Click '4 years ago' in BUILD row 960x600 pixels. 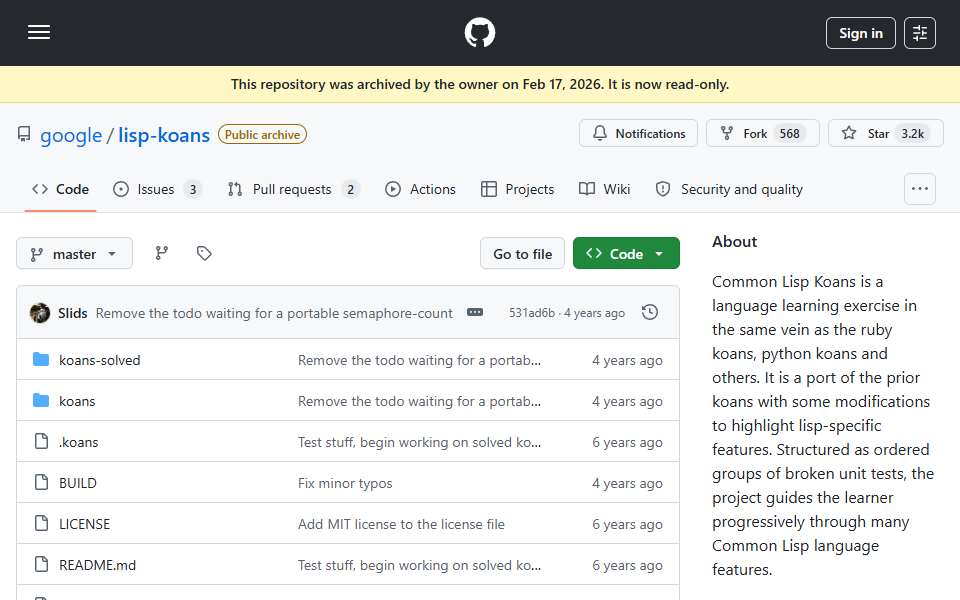[x=627, y=483]
